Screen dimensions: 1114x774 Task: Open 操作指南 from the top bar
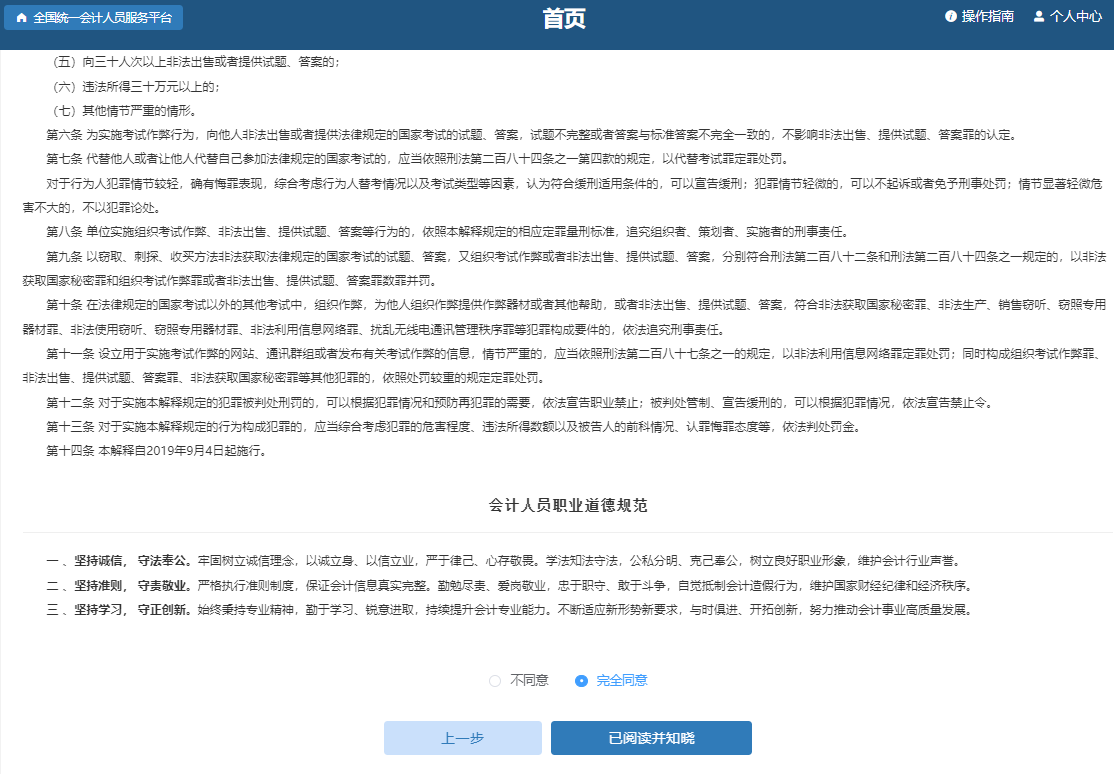tap(988, 16)
